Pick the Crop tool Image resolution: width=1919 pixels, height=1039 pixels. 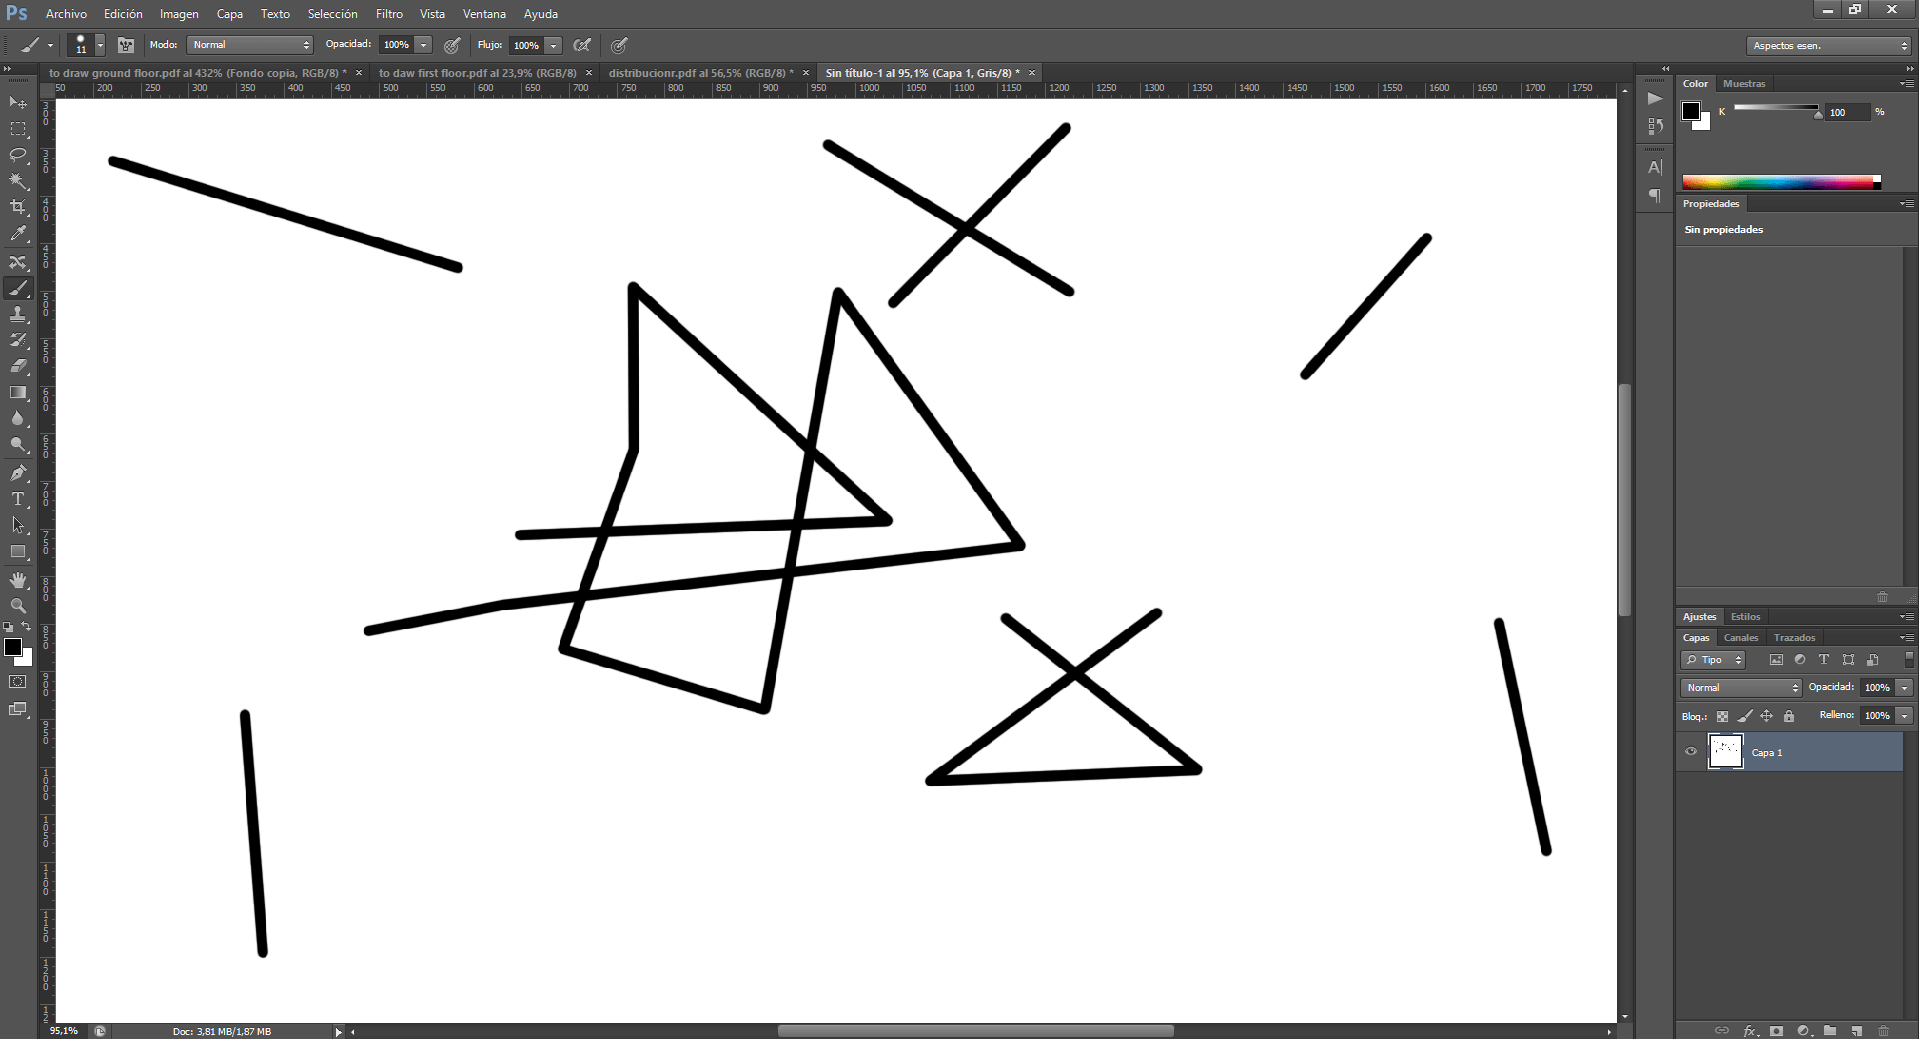18,207
